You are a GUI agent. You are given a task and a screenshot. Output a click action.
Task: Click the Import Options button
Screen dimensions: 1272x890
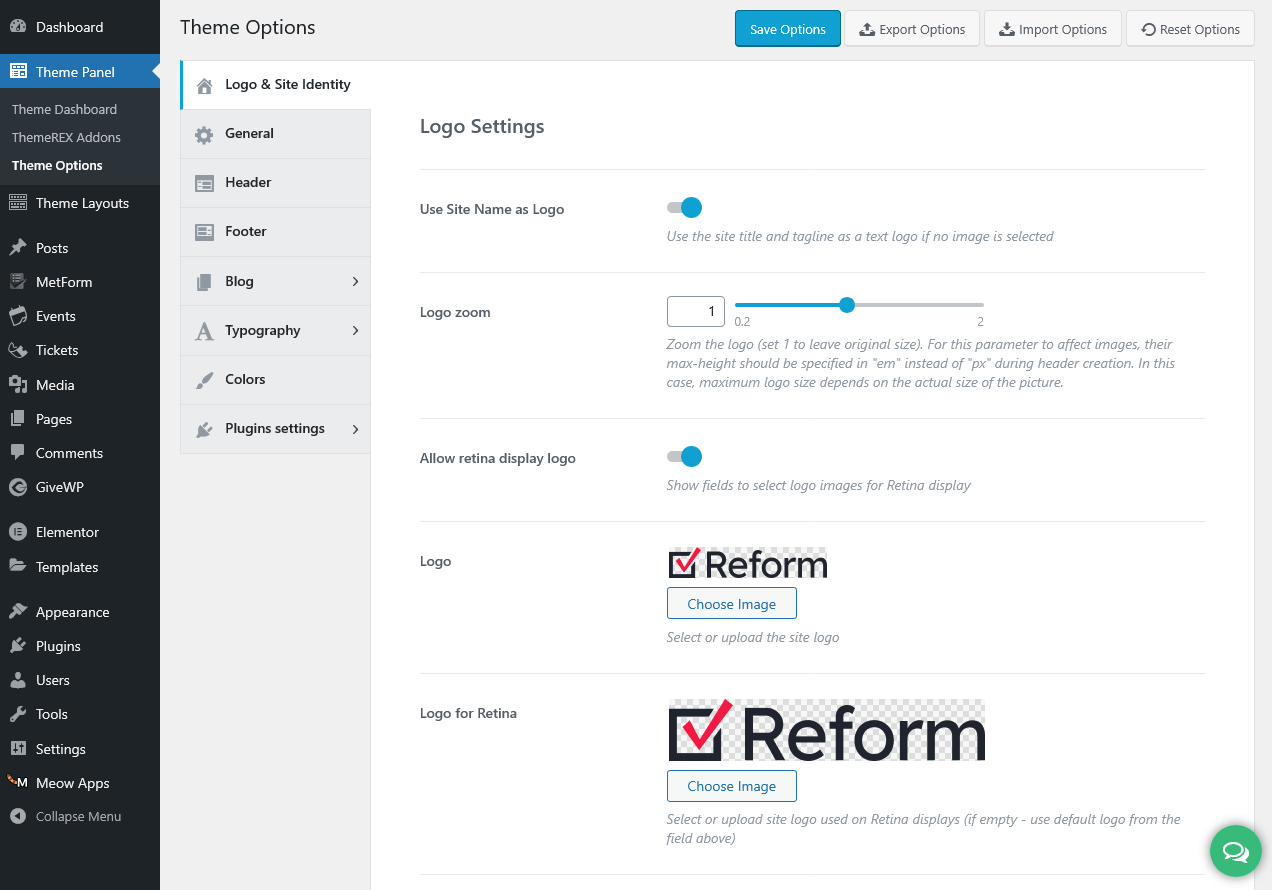click(x=1053, y=29)
